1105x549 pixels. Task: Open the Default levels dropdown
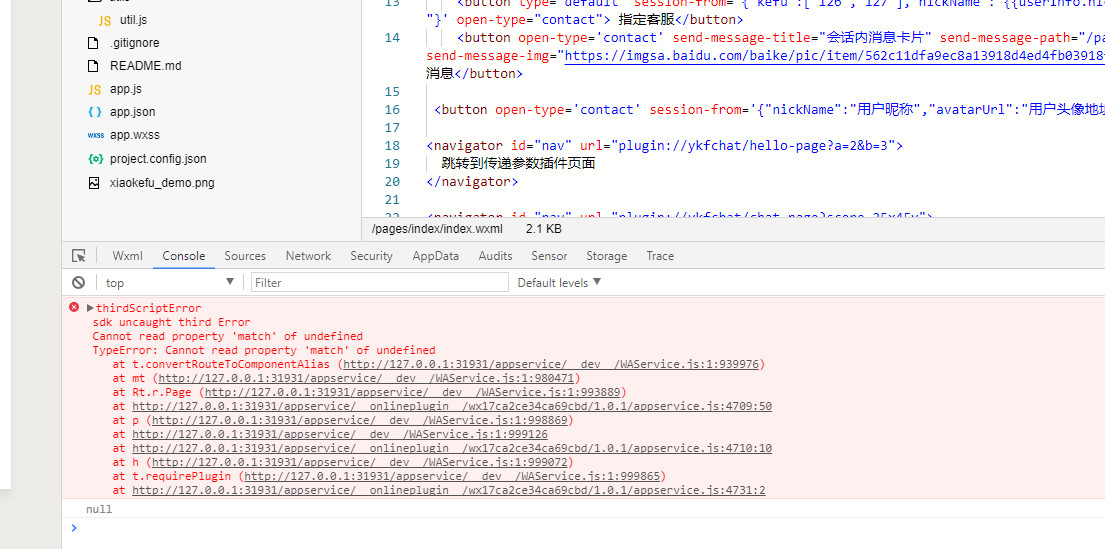click(560, 283)
